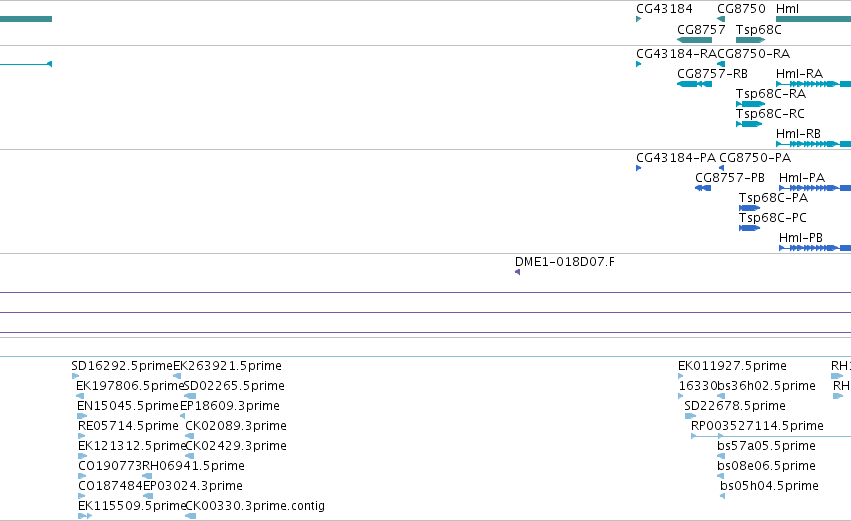Click the DME1-018D07.F feature label

pyautogui.click(x=565, y=262)
